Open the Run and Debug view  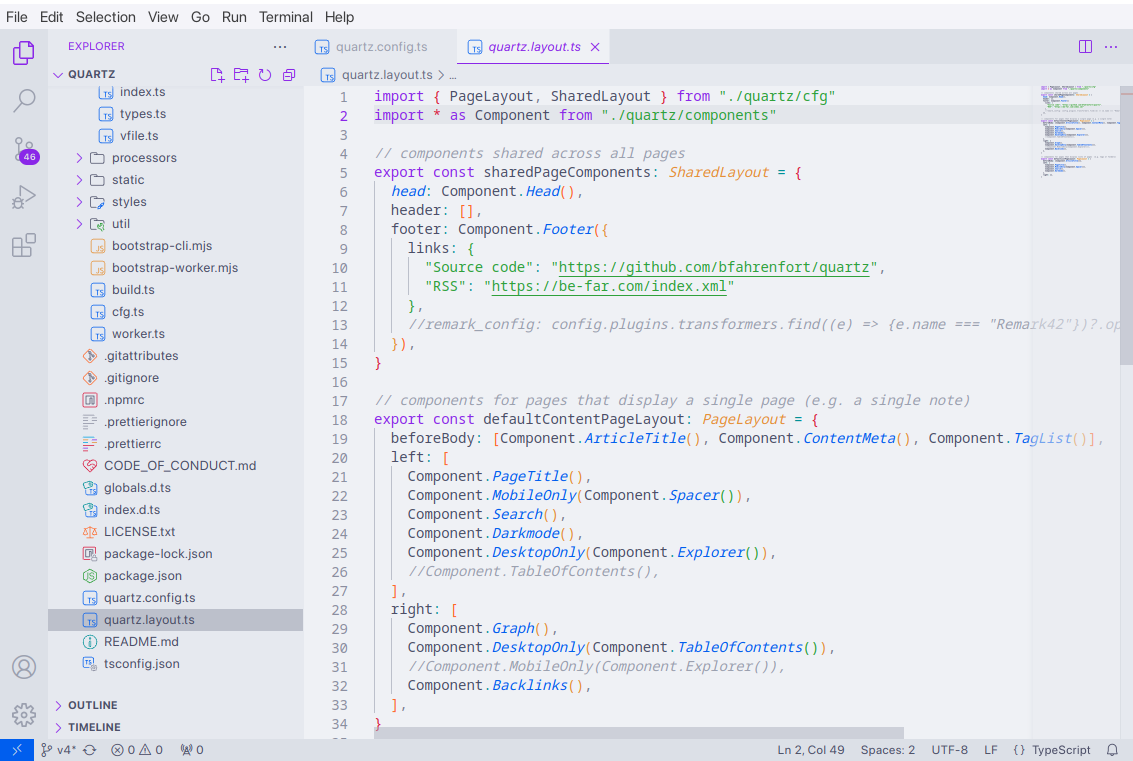(24, 197)
